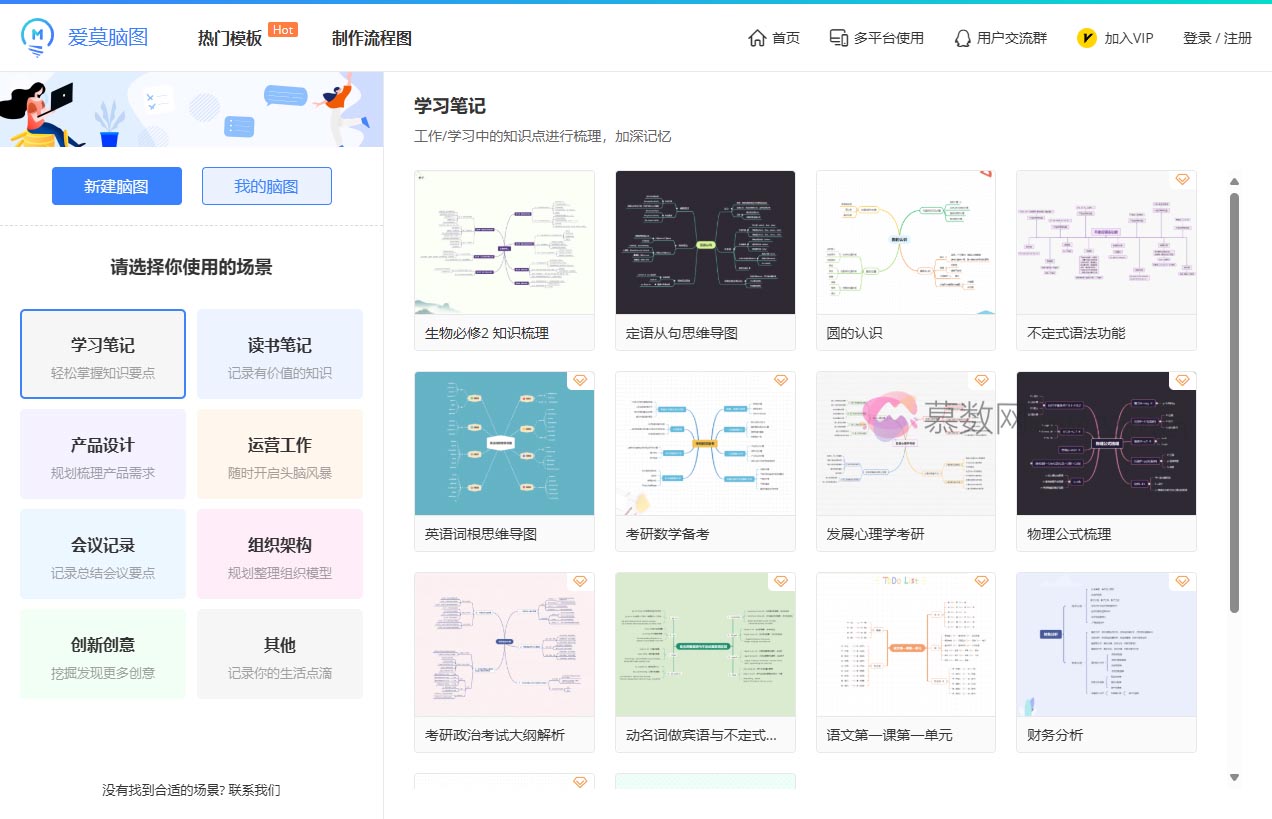
Task: Open the 生物必修2 知识梳理 template thumbnail
Action: tap(504, 242)
